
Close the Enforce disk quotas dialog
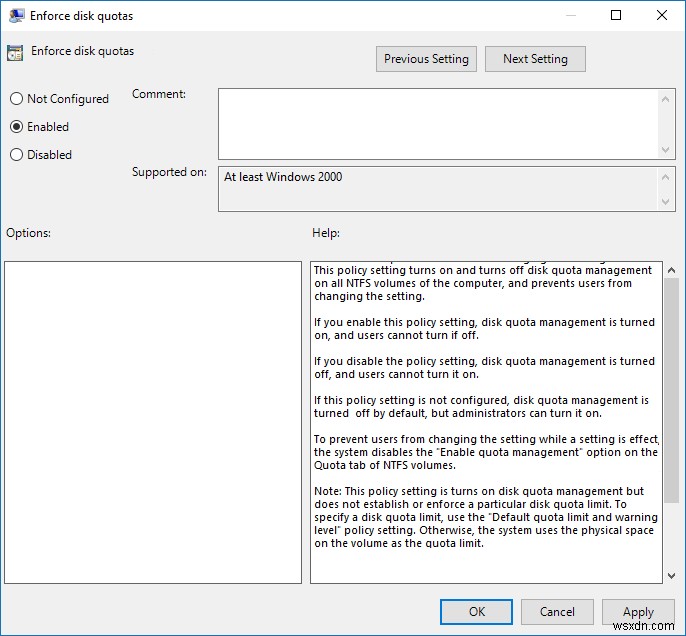[662, 16]
